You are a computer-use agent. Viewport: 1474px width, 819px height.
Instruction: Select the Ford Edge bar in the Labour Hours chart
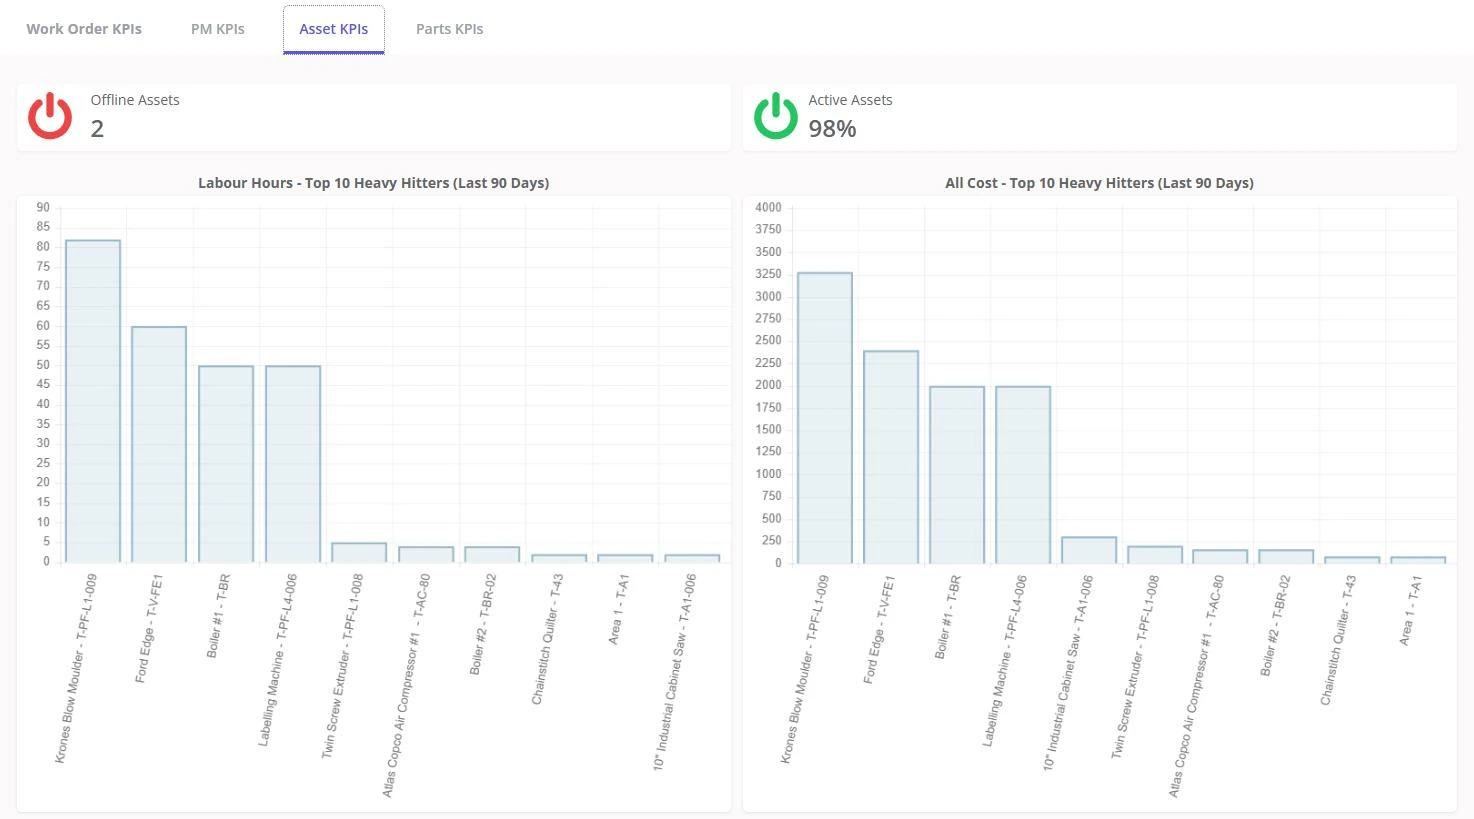coord(159,444)
